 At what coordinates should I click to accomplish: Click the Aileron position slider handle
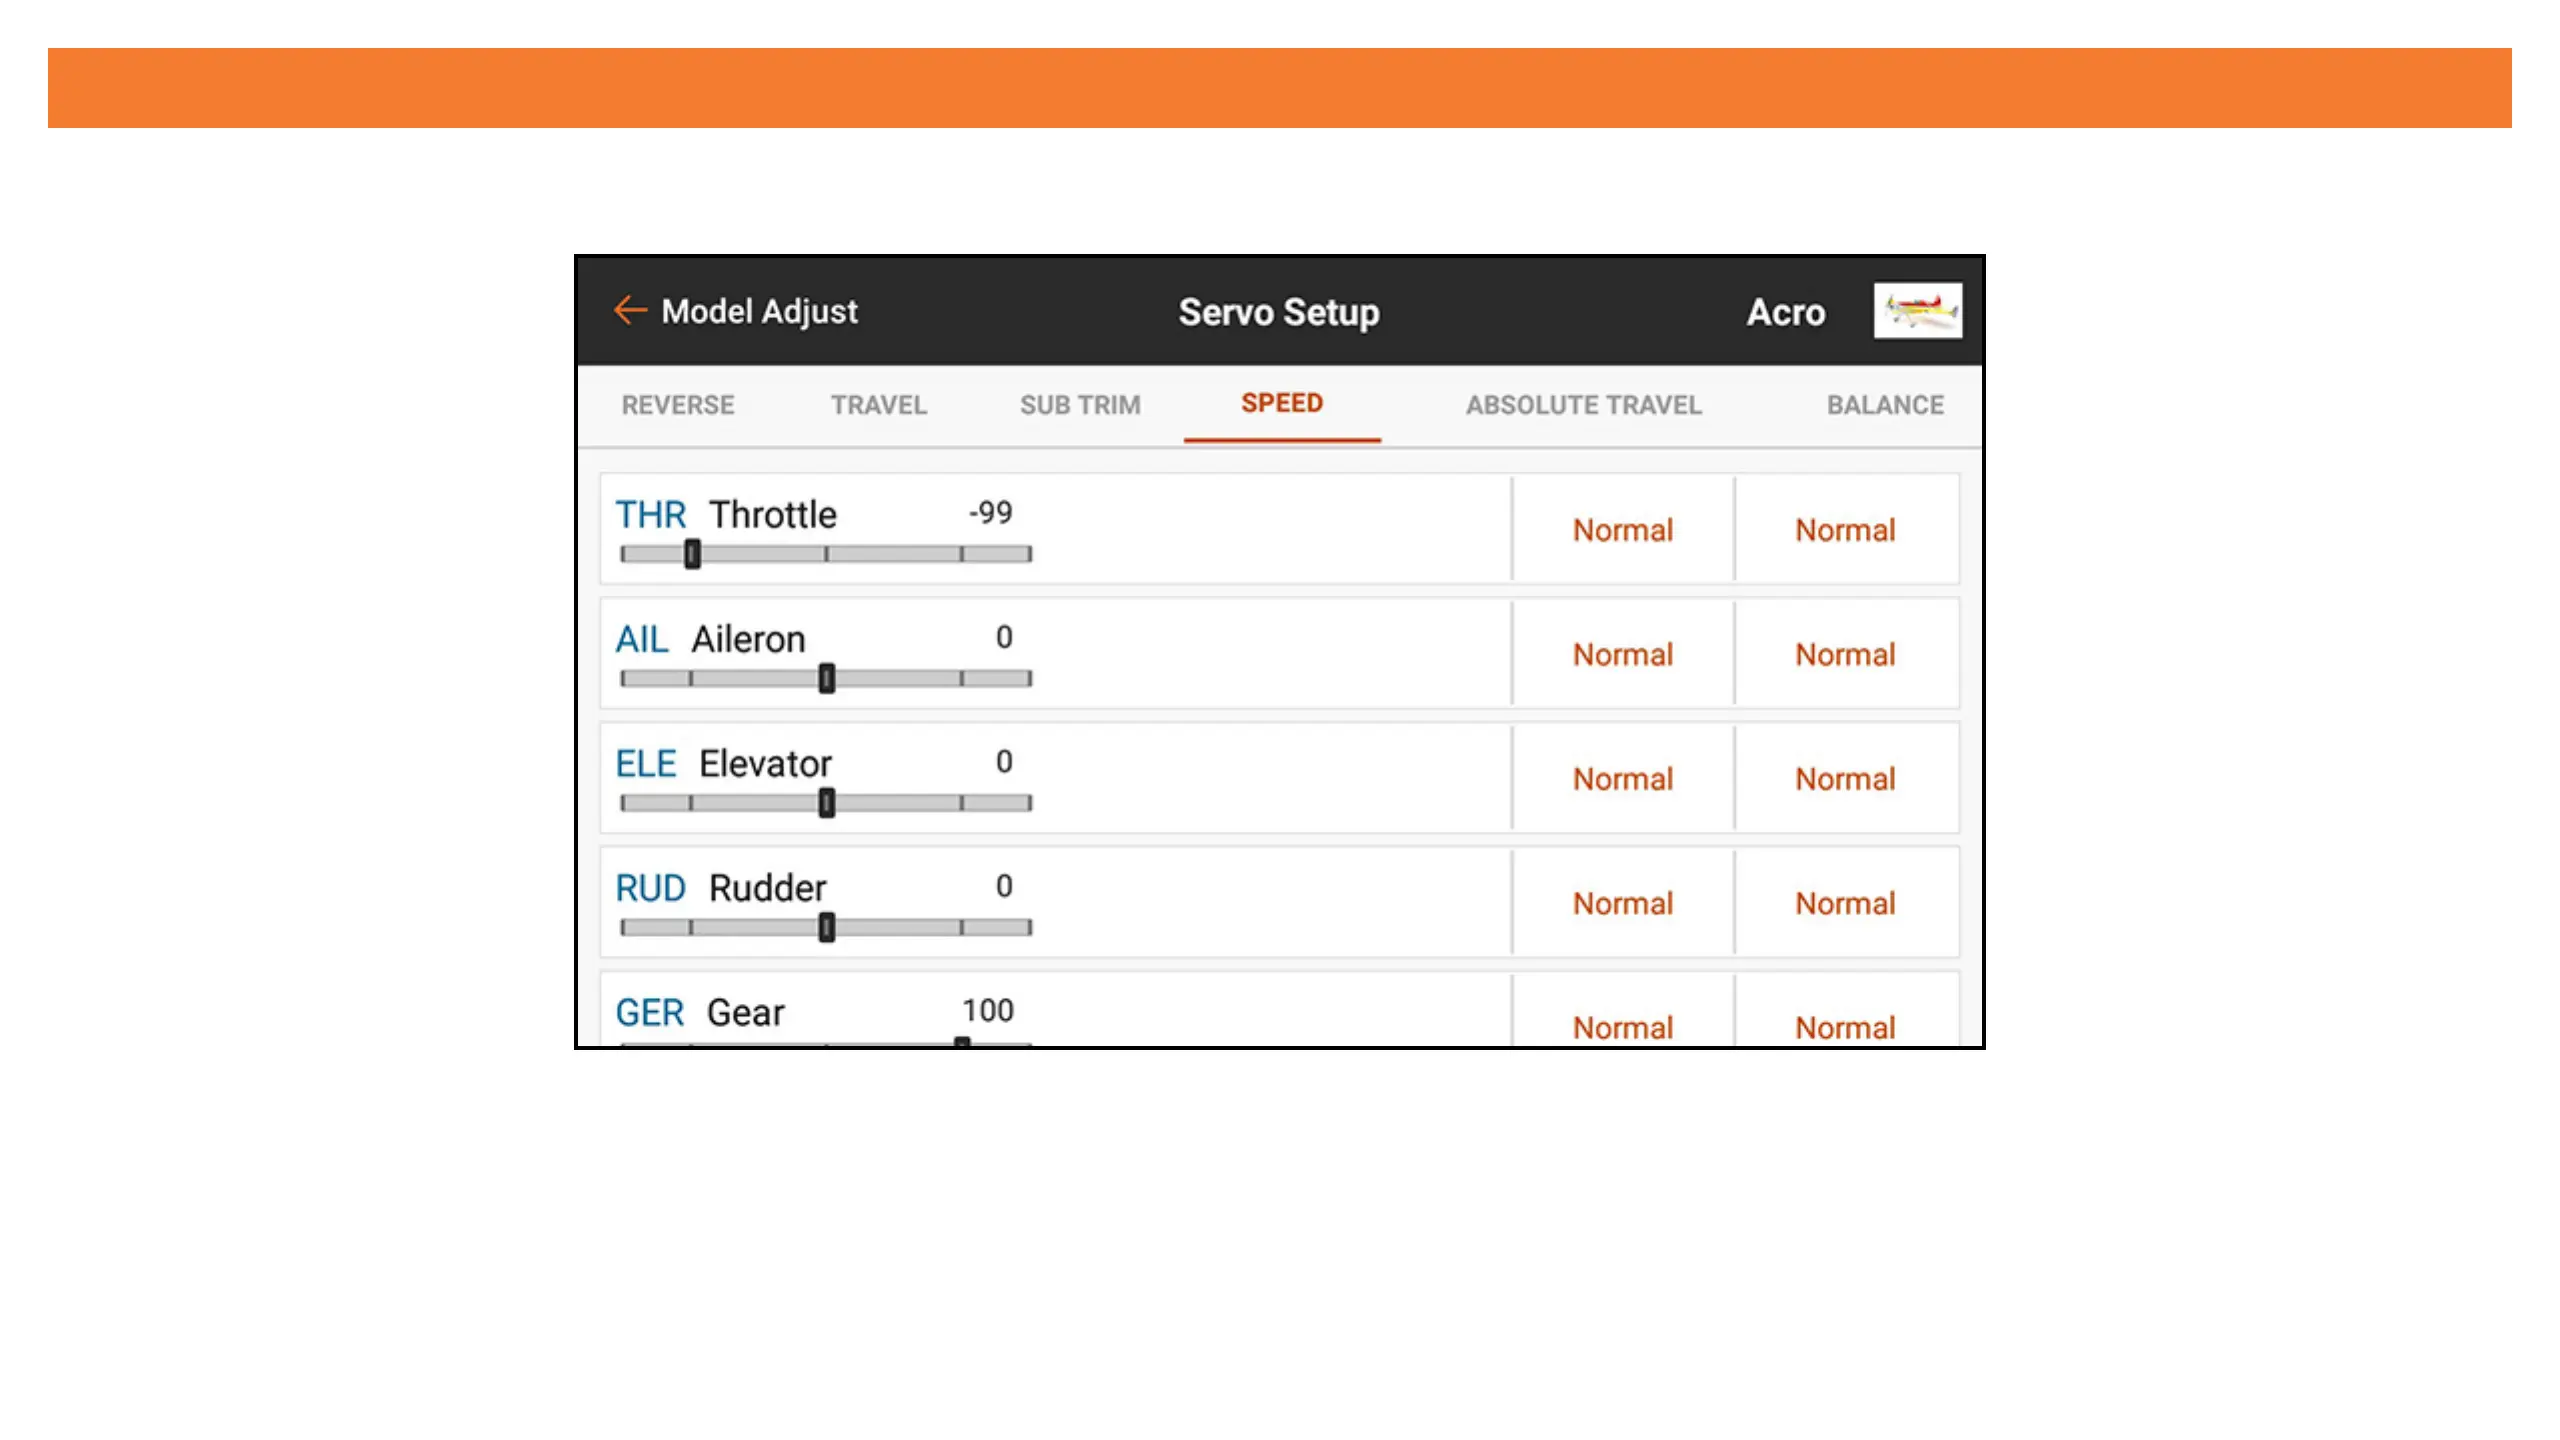(826, 679)
